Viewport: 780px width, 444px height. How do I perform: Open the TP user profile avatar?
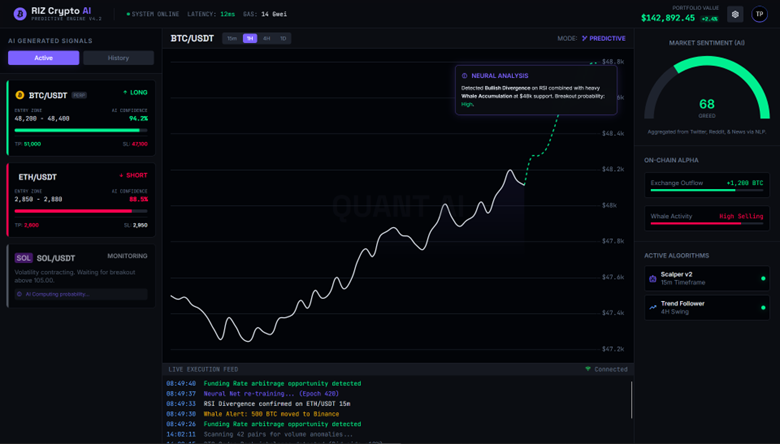pos(759,15)
